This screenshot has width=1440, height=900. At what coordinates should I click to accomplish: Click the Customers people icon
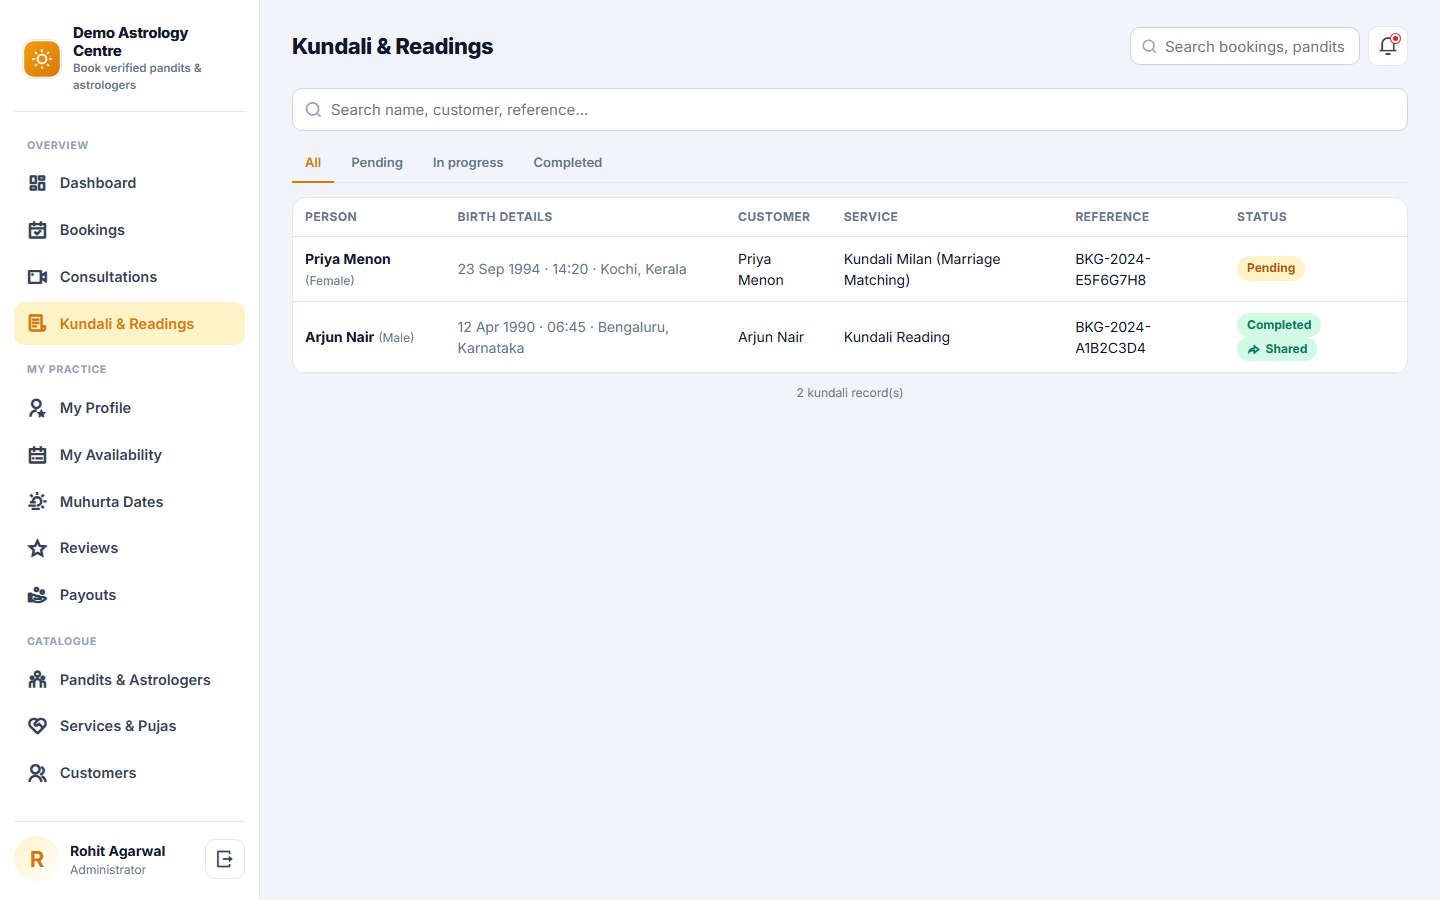tap(38, 773)
